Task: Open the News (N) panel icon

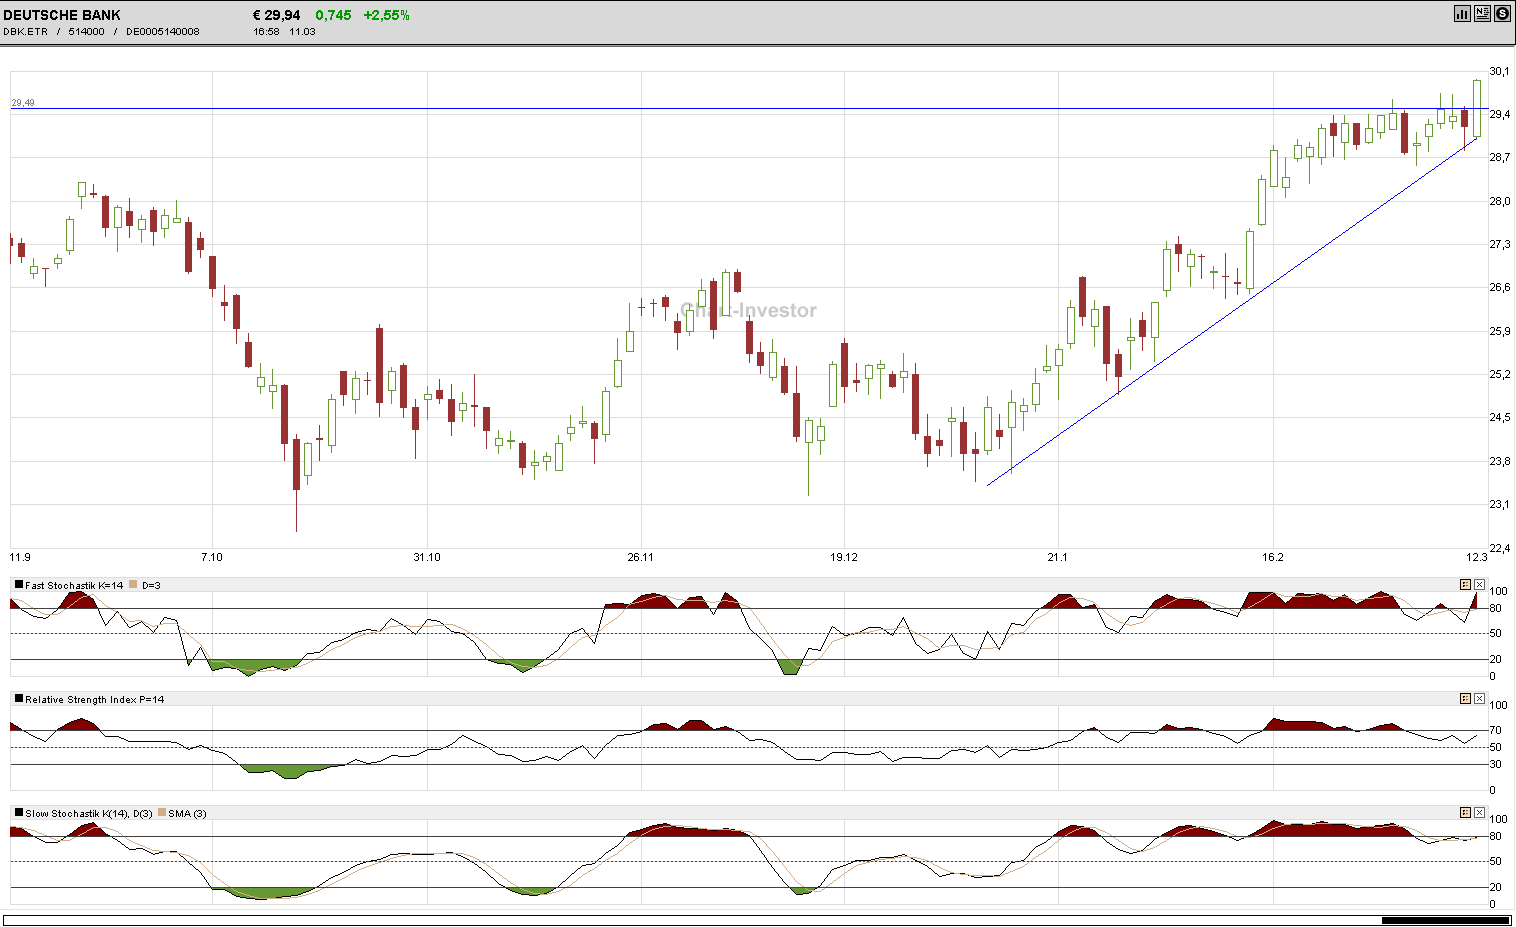Action: click(x=1481, y=14)
